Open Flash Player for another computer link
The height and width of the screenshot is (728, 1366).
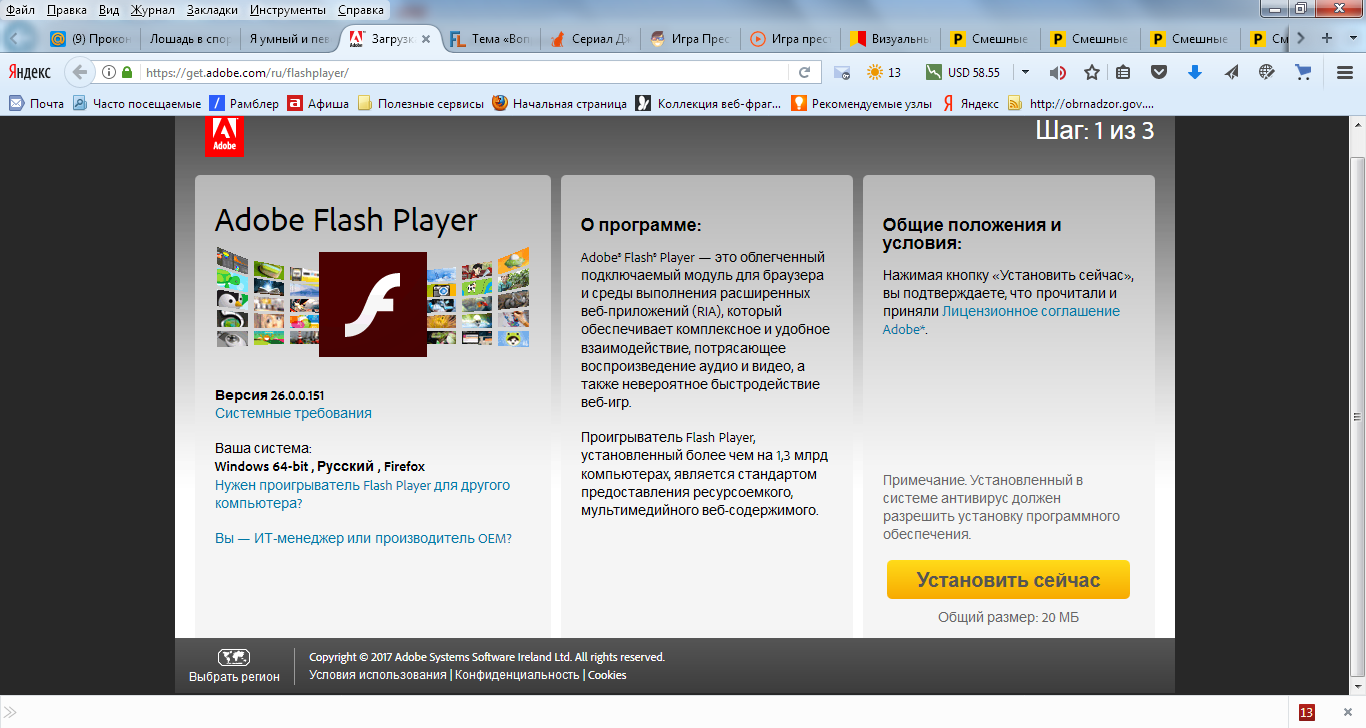point(362,494)
